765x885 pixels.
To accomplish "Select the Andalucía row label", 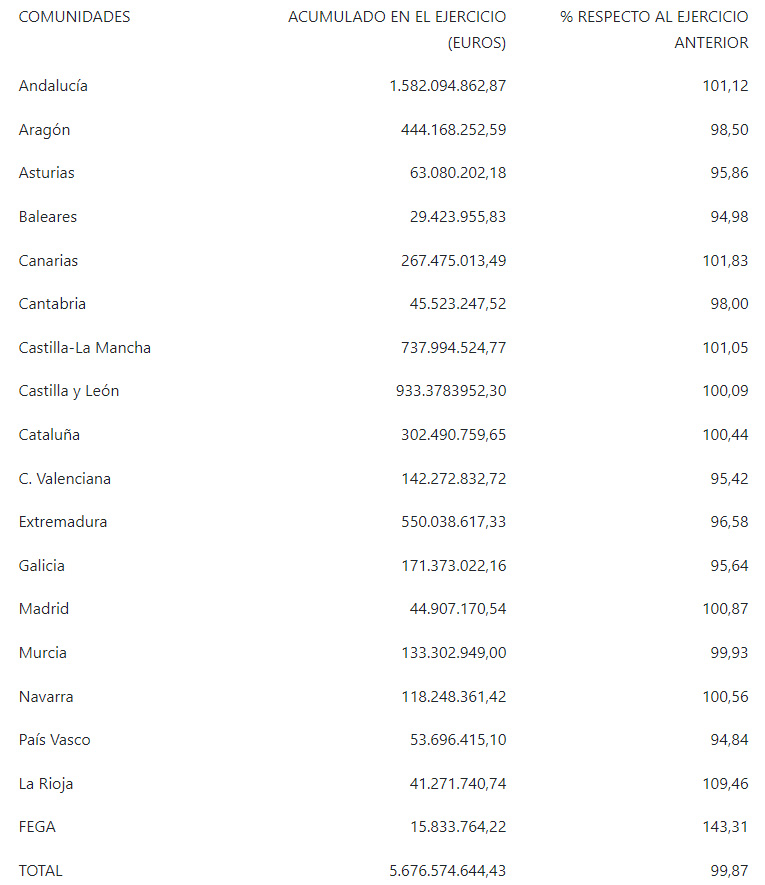I will pyautogui.click(x=53, y=86).
